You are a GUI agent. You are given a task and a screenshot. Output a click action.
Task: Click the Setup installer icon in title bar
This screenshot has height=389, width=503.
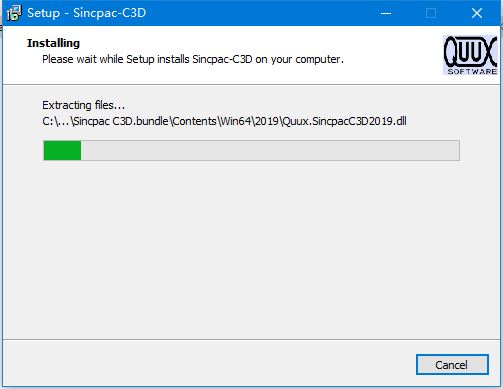tap(14, 13)
